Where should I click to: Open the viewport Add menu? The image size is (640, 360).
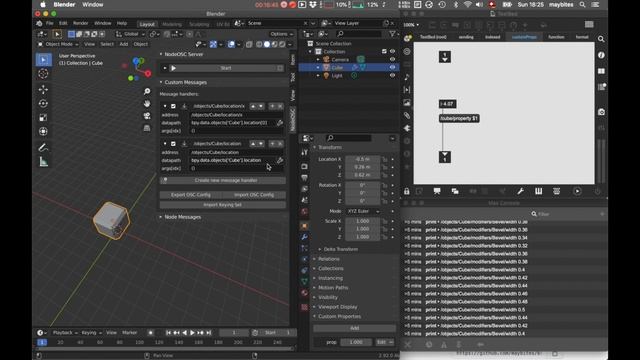[124, 44]
